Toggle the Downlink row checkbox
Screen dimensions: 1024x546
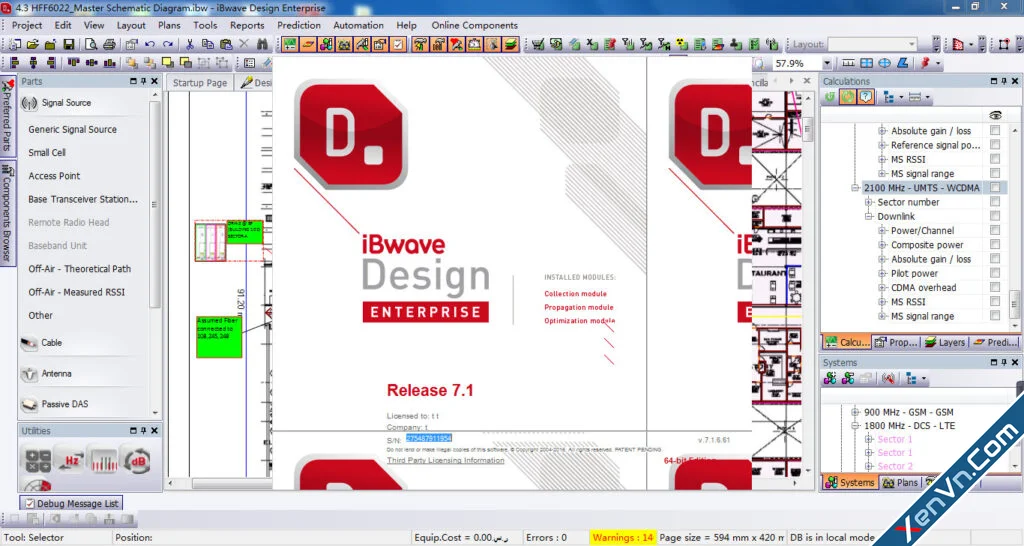(x=995, y=216)
